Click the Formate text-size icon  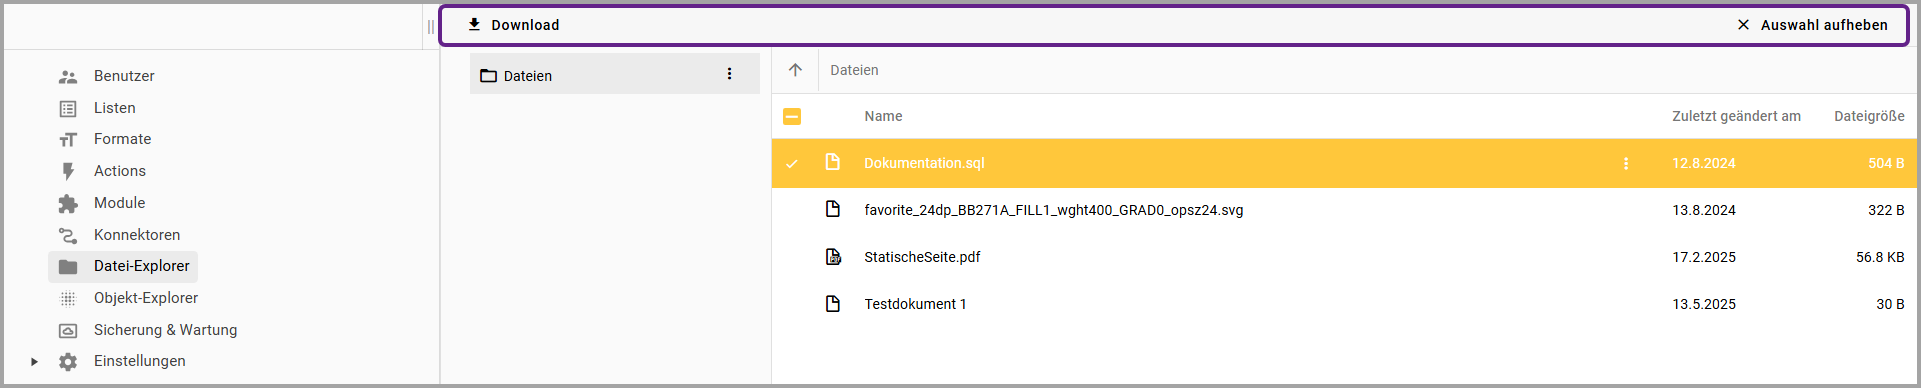coord(68,140)
